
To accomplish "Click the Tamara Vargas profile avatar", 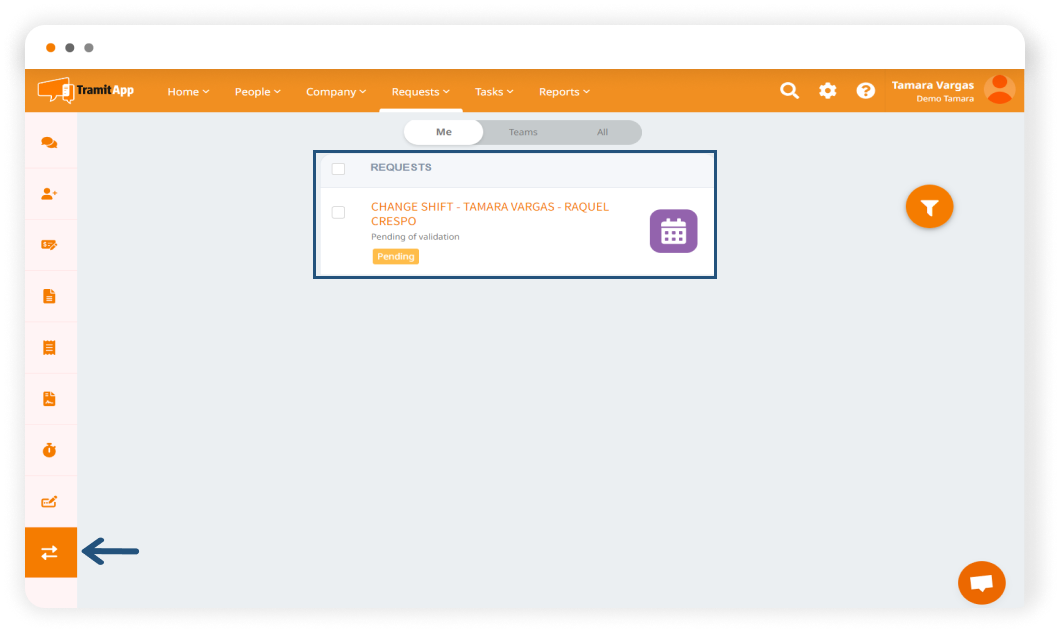I will point(999,90).
